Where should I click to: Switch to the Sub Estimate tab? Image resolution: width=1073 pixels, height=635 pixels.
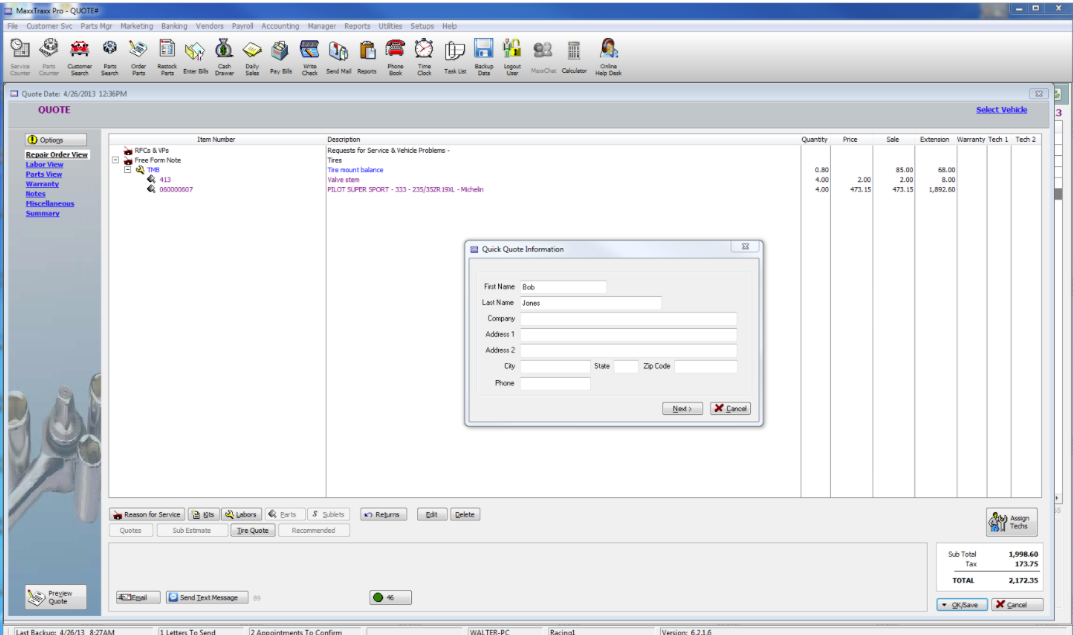(194, 529)
